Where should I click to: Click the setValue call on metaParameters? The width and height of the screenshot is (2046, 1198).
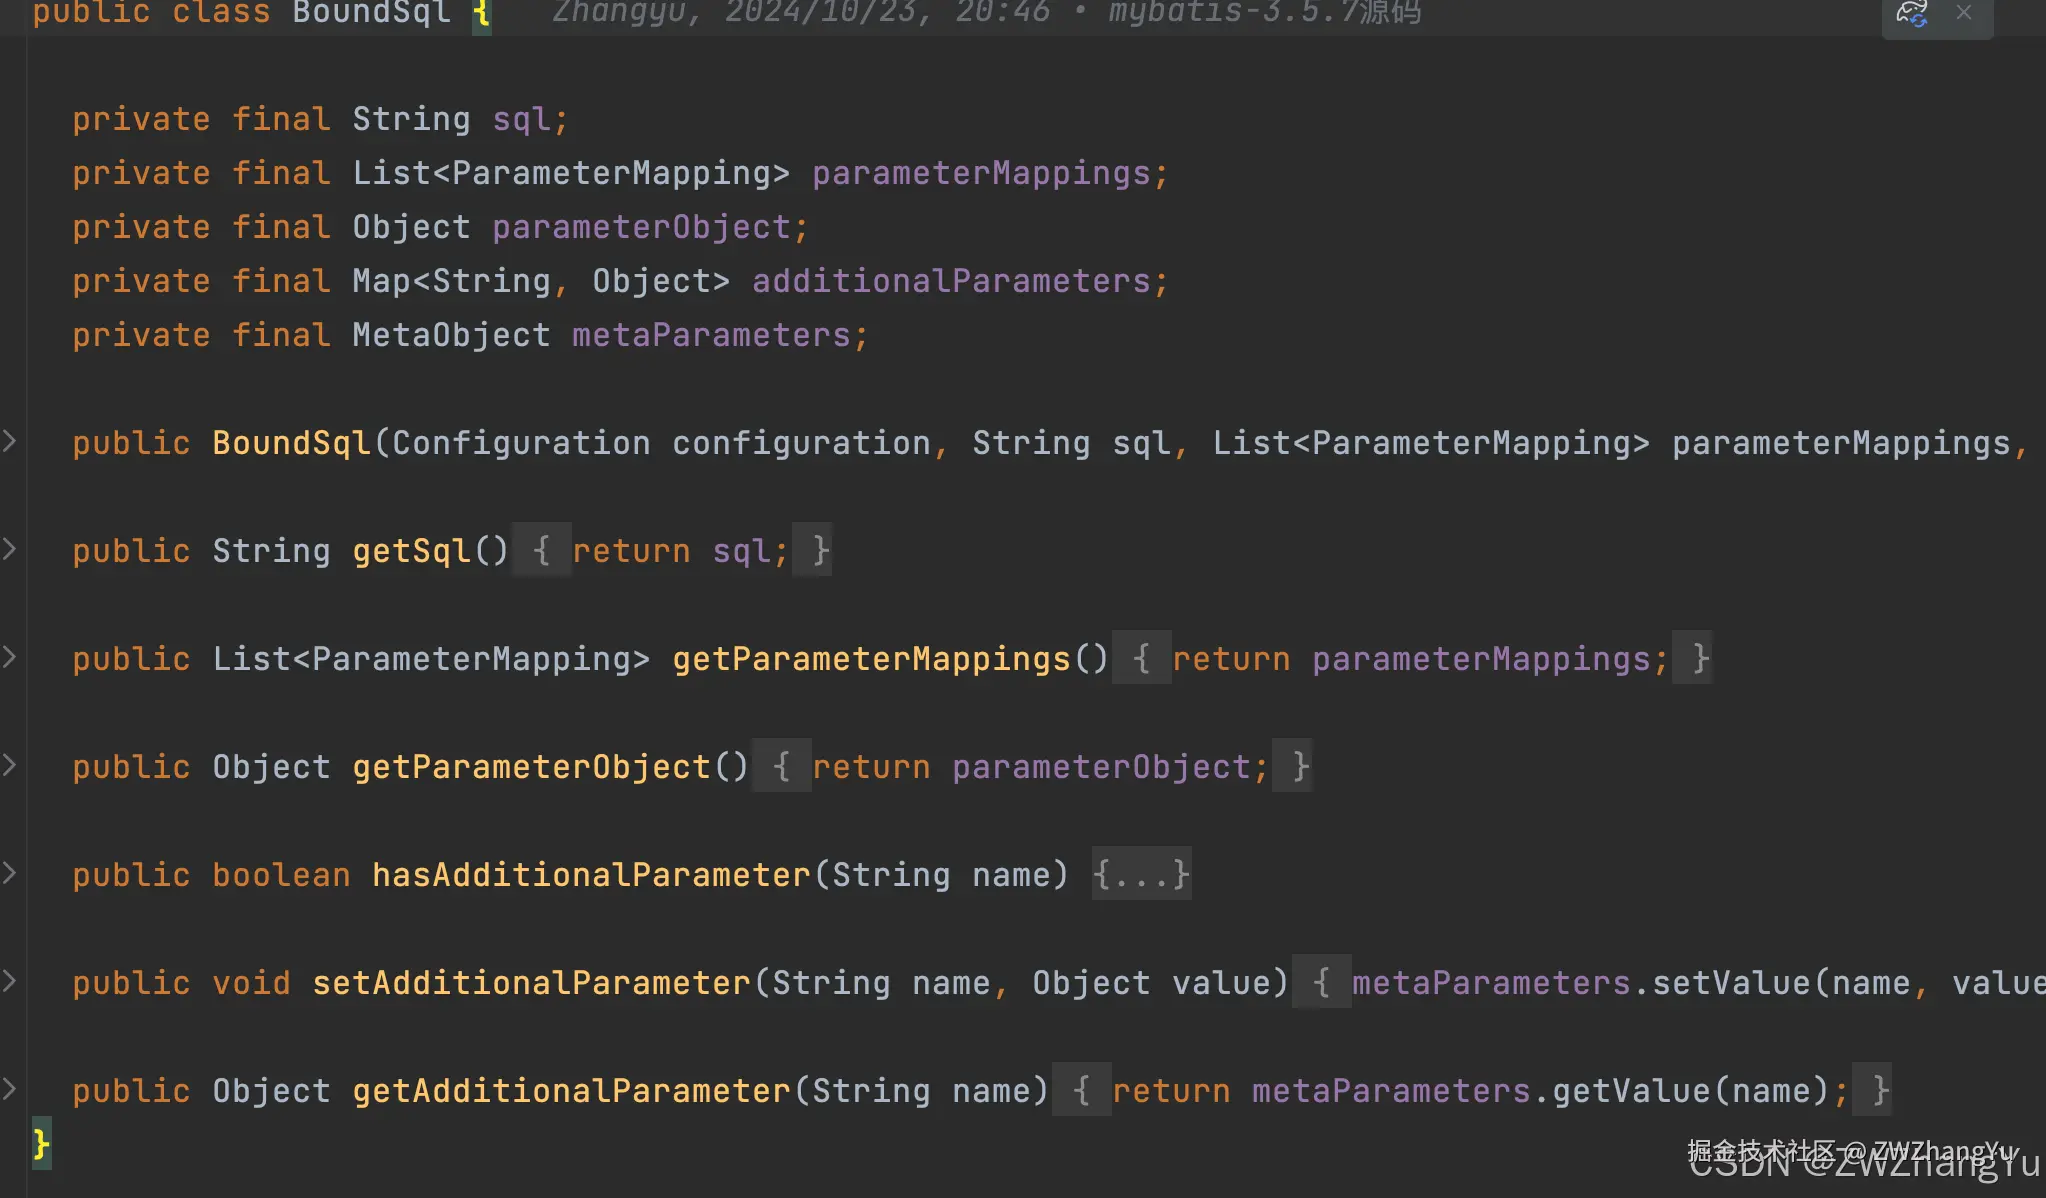pyautogui.click(x=1730, y=983)
